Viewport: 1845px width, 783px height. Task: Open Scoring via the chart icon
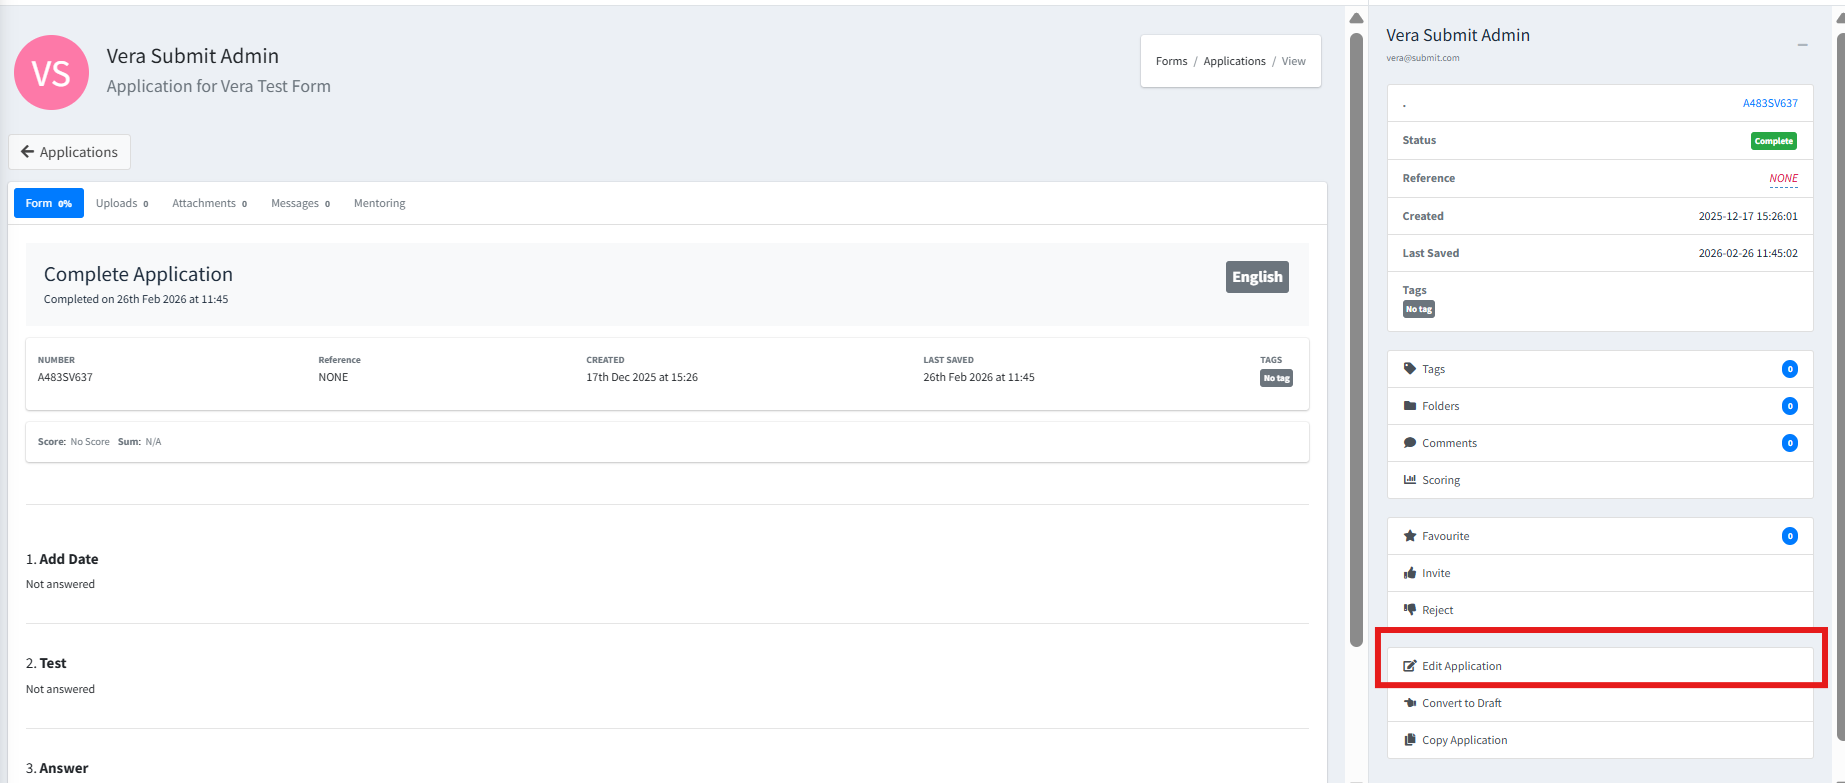pos(1410,480)
